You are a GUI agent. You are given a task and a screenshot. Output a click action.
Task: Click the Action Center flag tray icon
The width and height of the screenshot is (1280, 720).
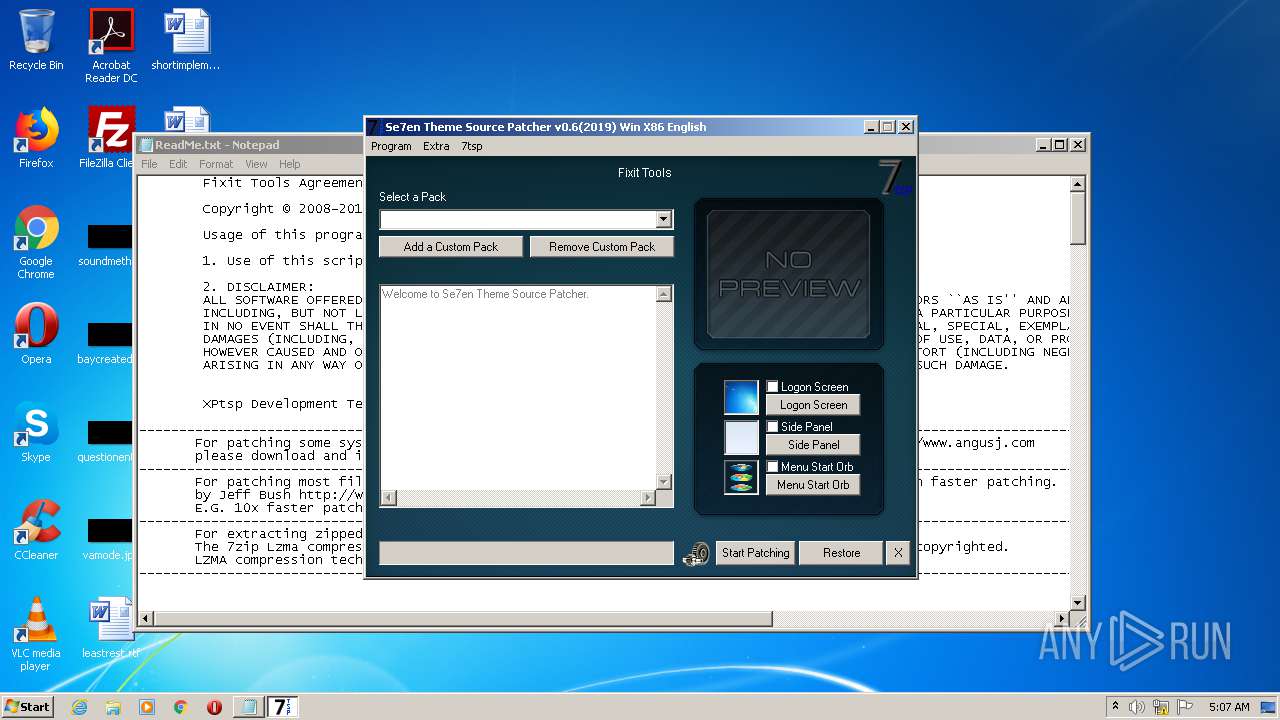(1185, 707)
